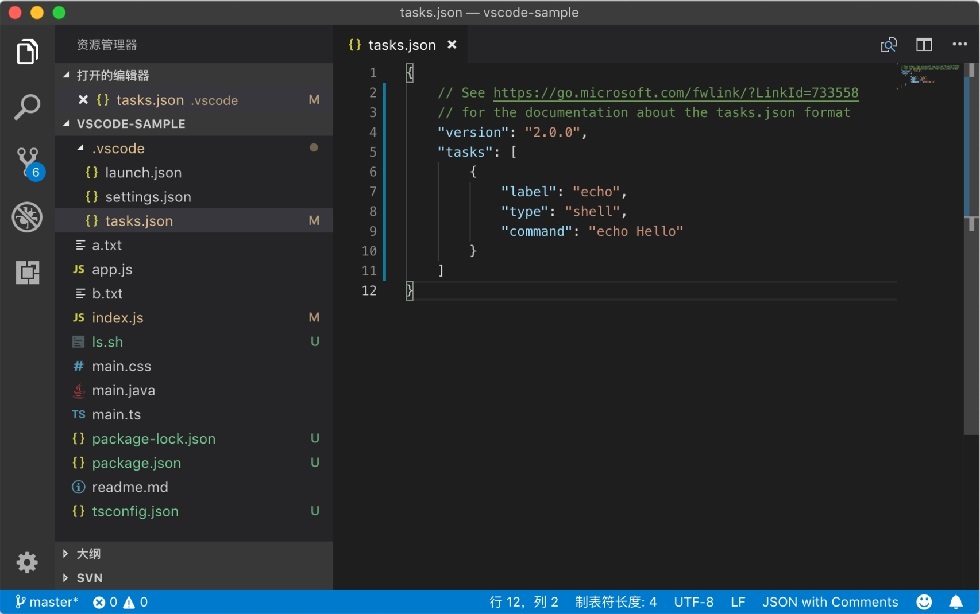Open settings.json in the file tree
Image resolution: width=980 pixels, height=614 pixels.
pos(194,197)
